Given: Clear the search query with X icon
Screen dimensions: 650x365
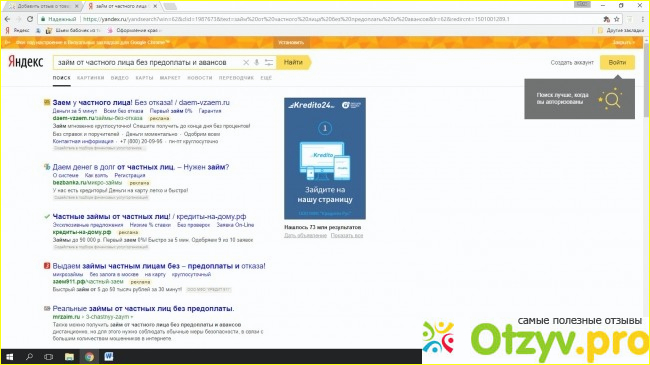Looking at the screenshot, I should point(246,63).
